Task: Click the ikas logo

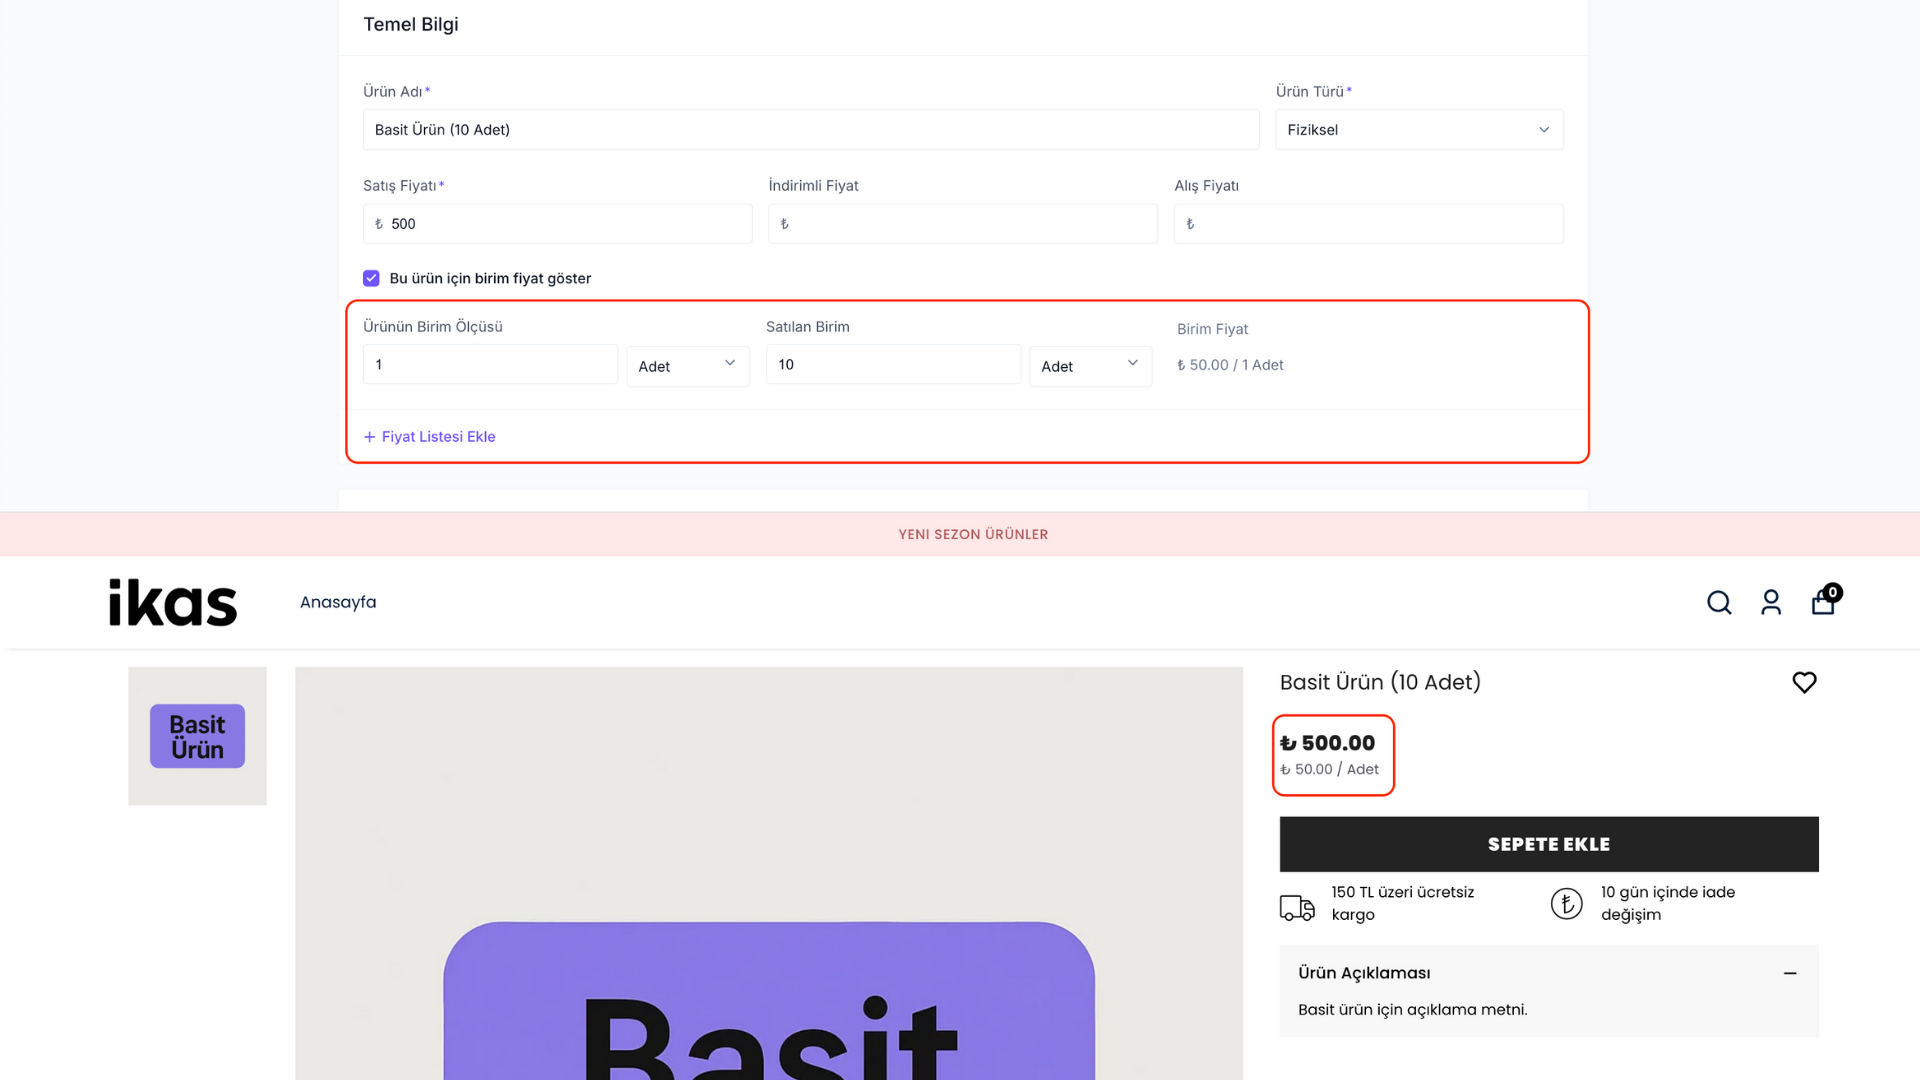Action: [173, 602]
